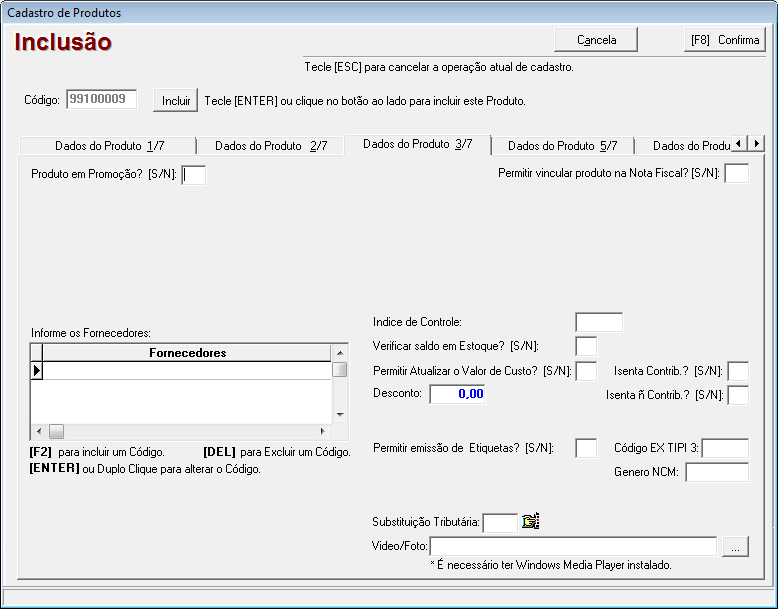The height and width of the screenshot is (609, 778).
Task: Select the Desconto value field
Action: (457, 394)
